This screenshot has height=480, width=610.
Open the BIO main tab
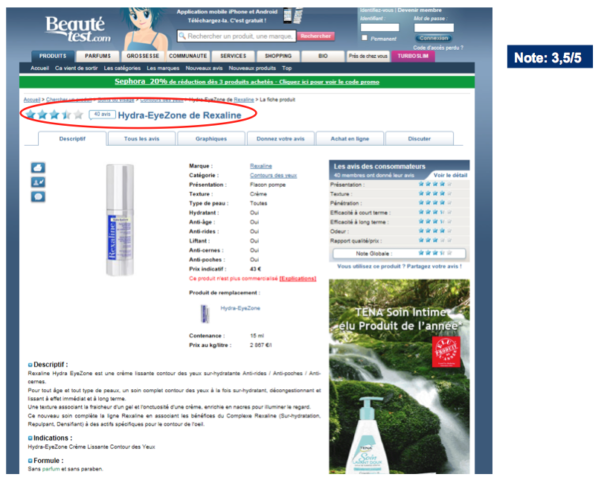point(323,56)
